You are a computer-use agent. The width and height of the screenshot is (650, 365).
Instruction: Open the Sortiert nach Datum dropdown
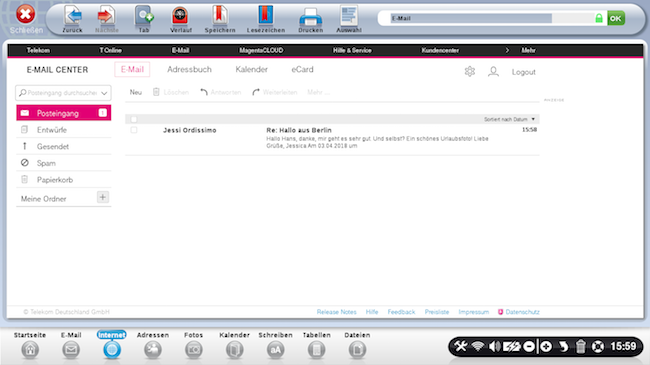pos(509,119)
